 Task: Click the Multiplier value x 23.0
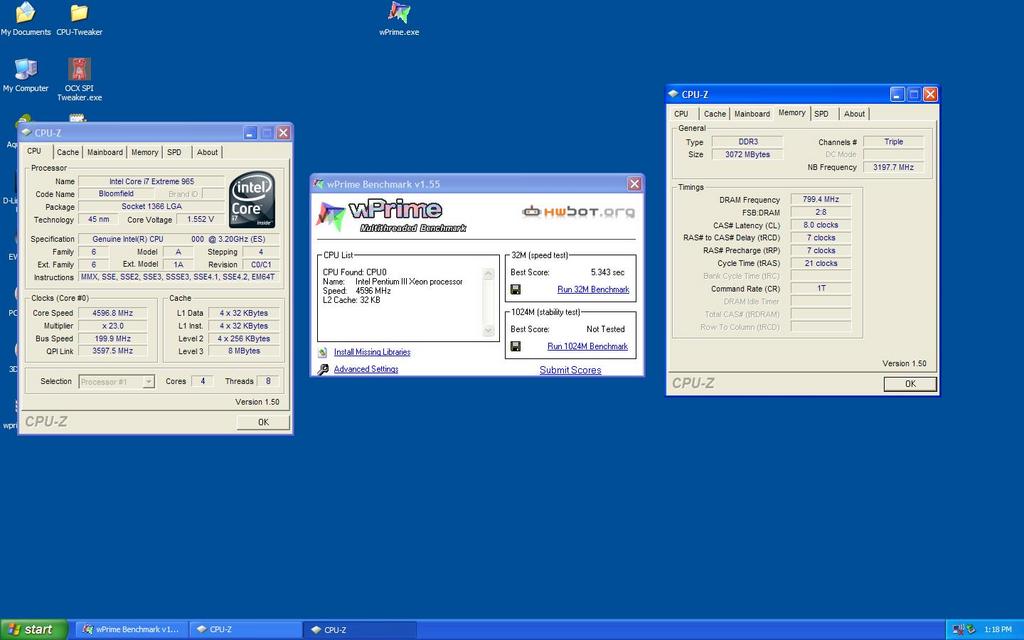click(x=112, y=326)
